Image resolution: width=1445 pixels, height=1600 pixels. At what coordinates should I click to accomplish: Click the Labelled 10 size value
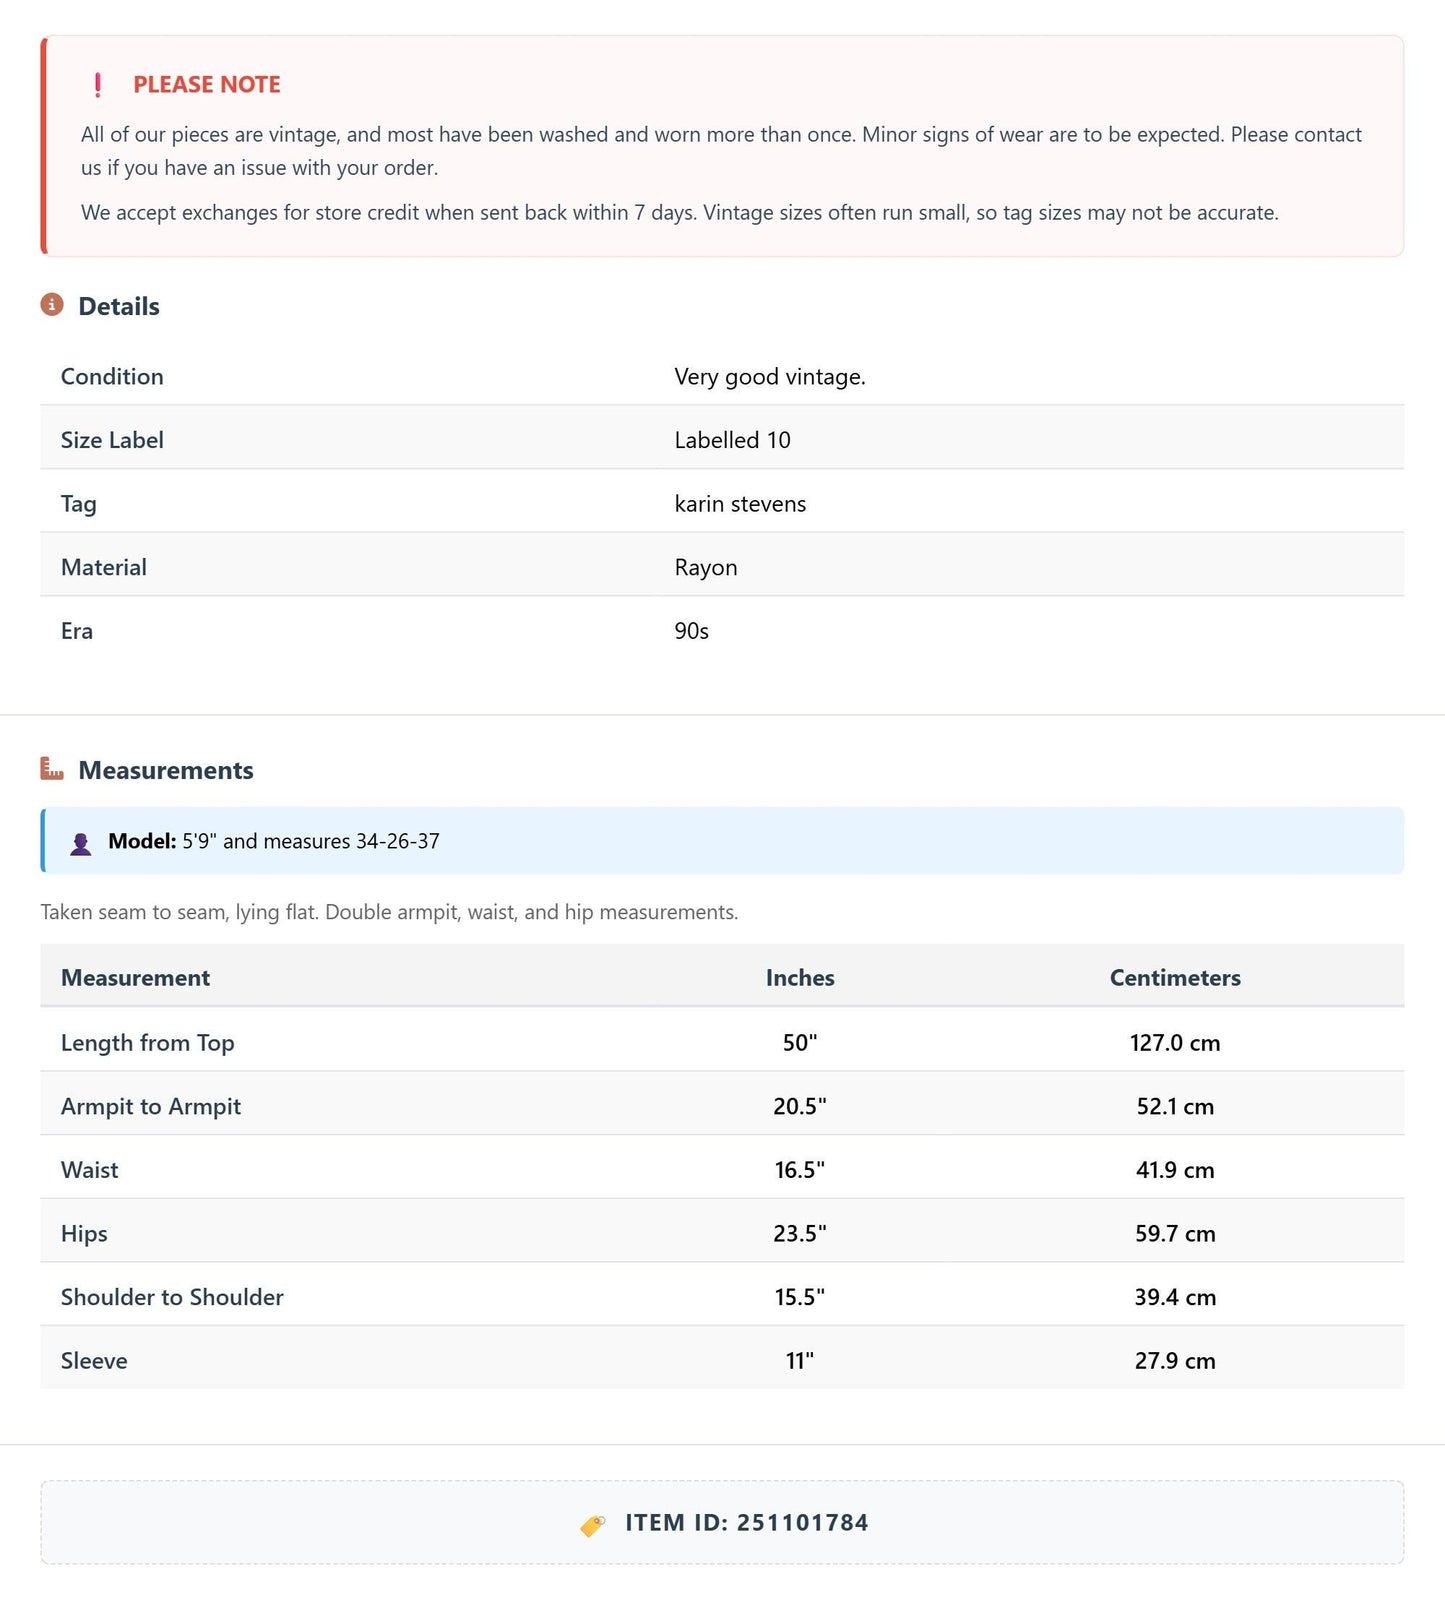732,440
